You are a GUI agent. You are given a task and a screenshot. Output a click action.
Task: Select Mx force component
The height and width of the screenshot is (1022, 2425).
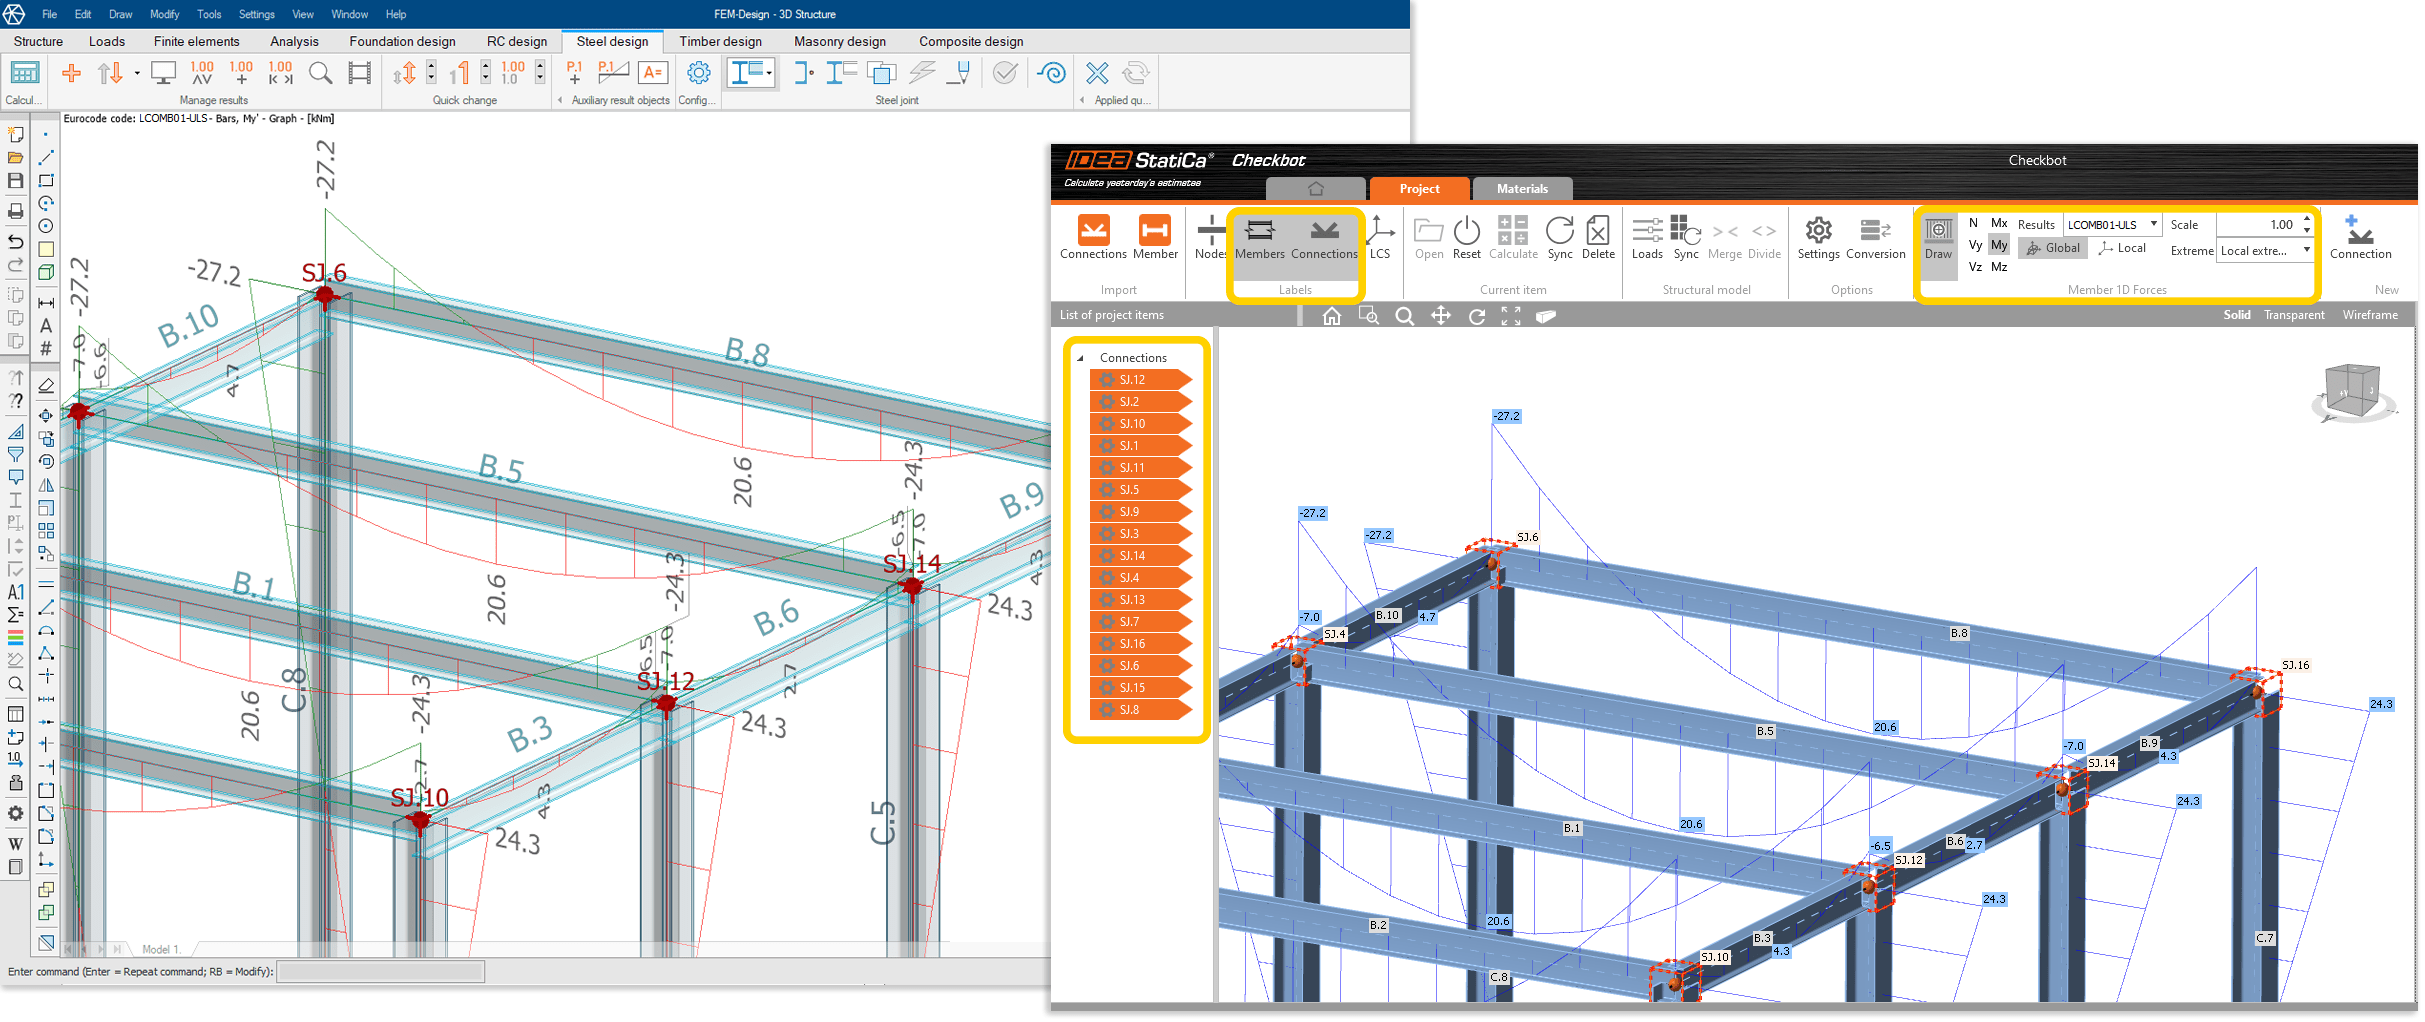pyautogui.click(x=1999, y=223)
